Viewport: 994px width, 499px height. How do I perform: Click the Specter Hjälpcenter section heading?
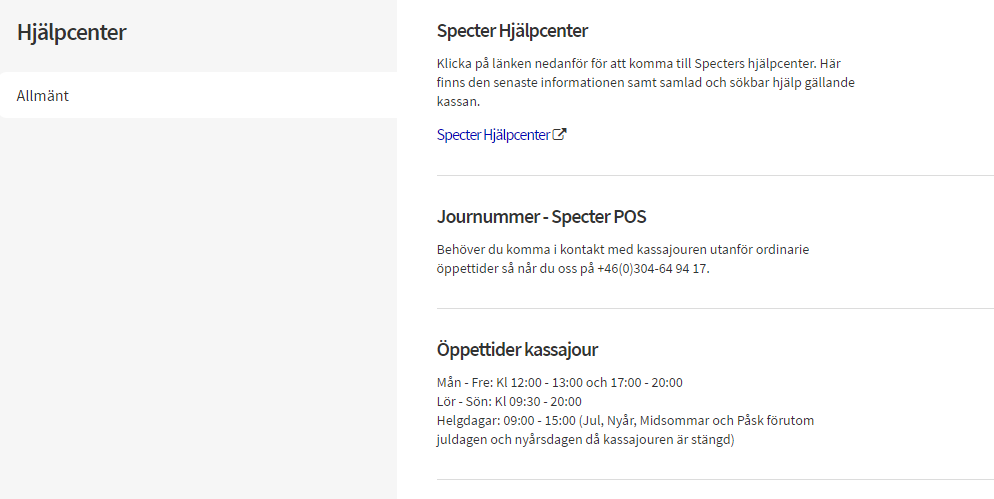click(512, 30)
